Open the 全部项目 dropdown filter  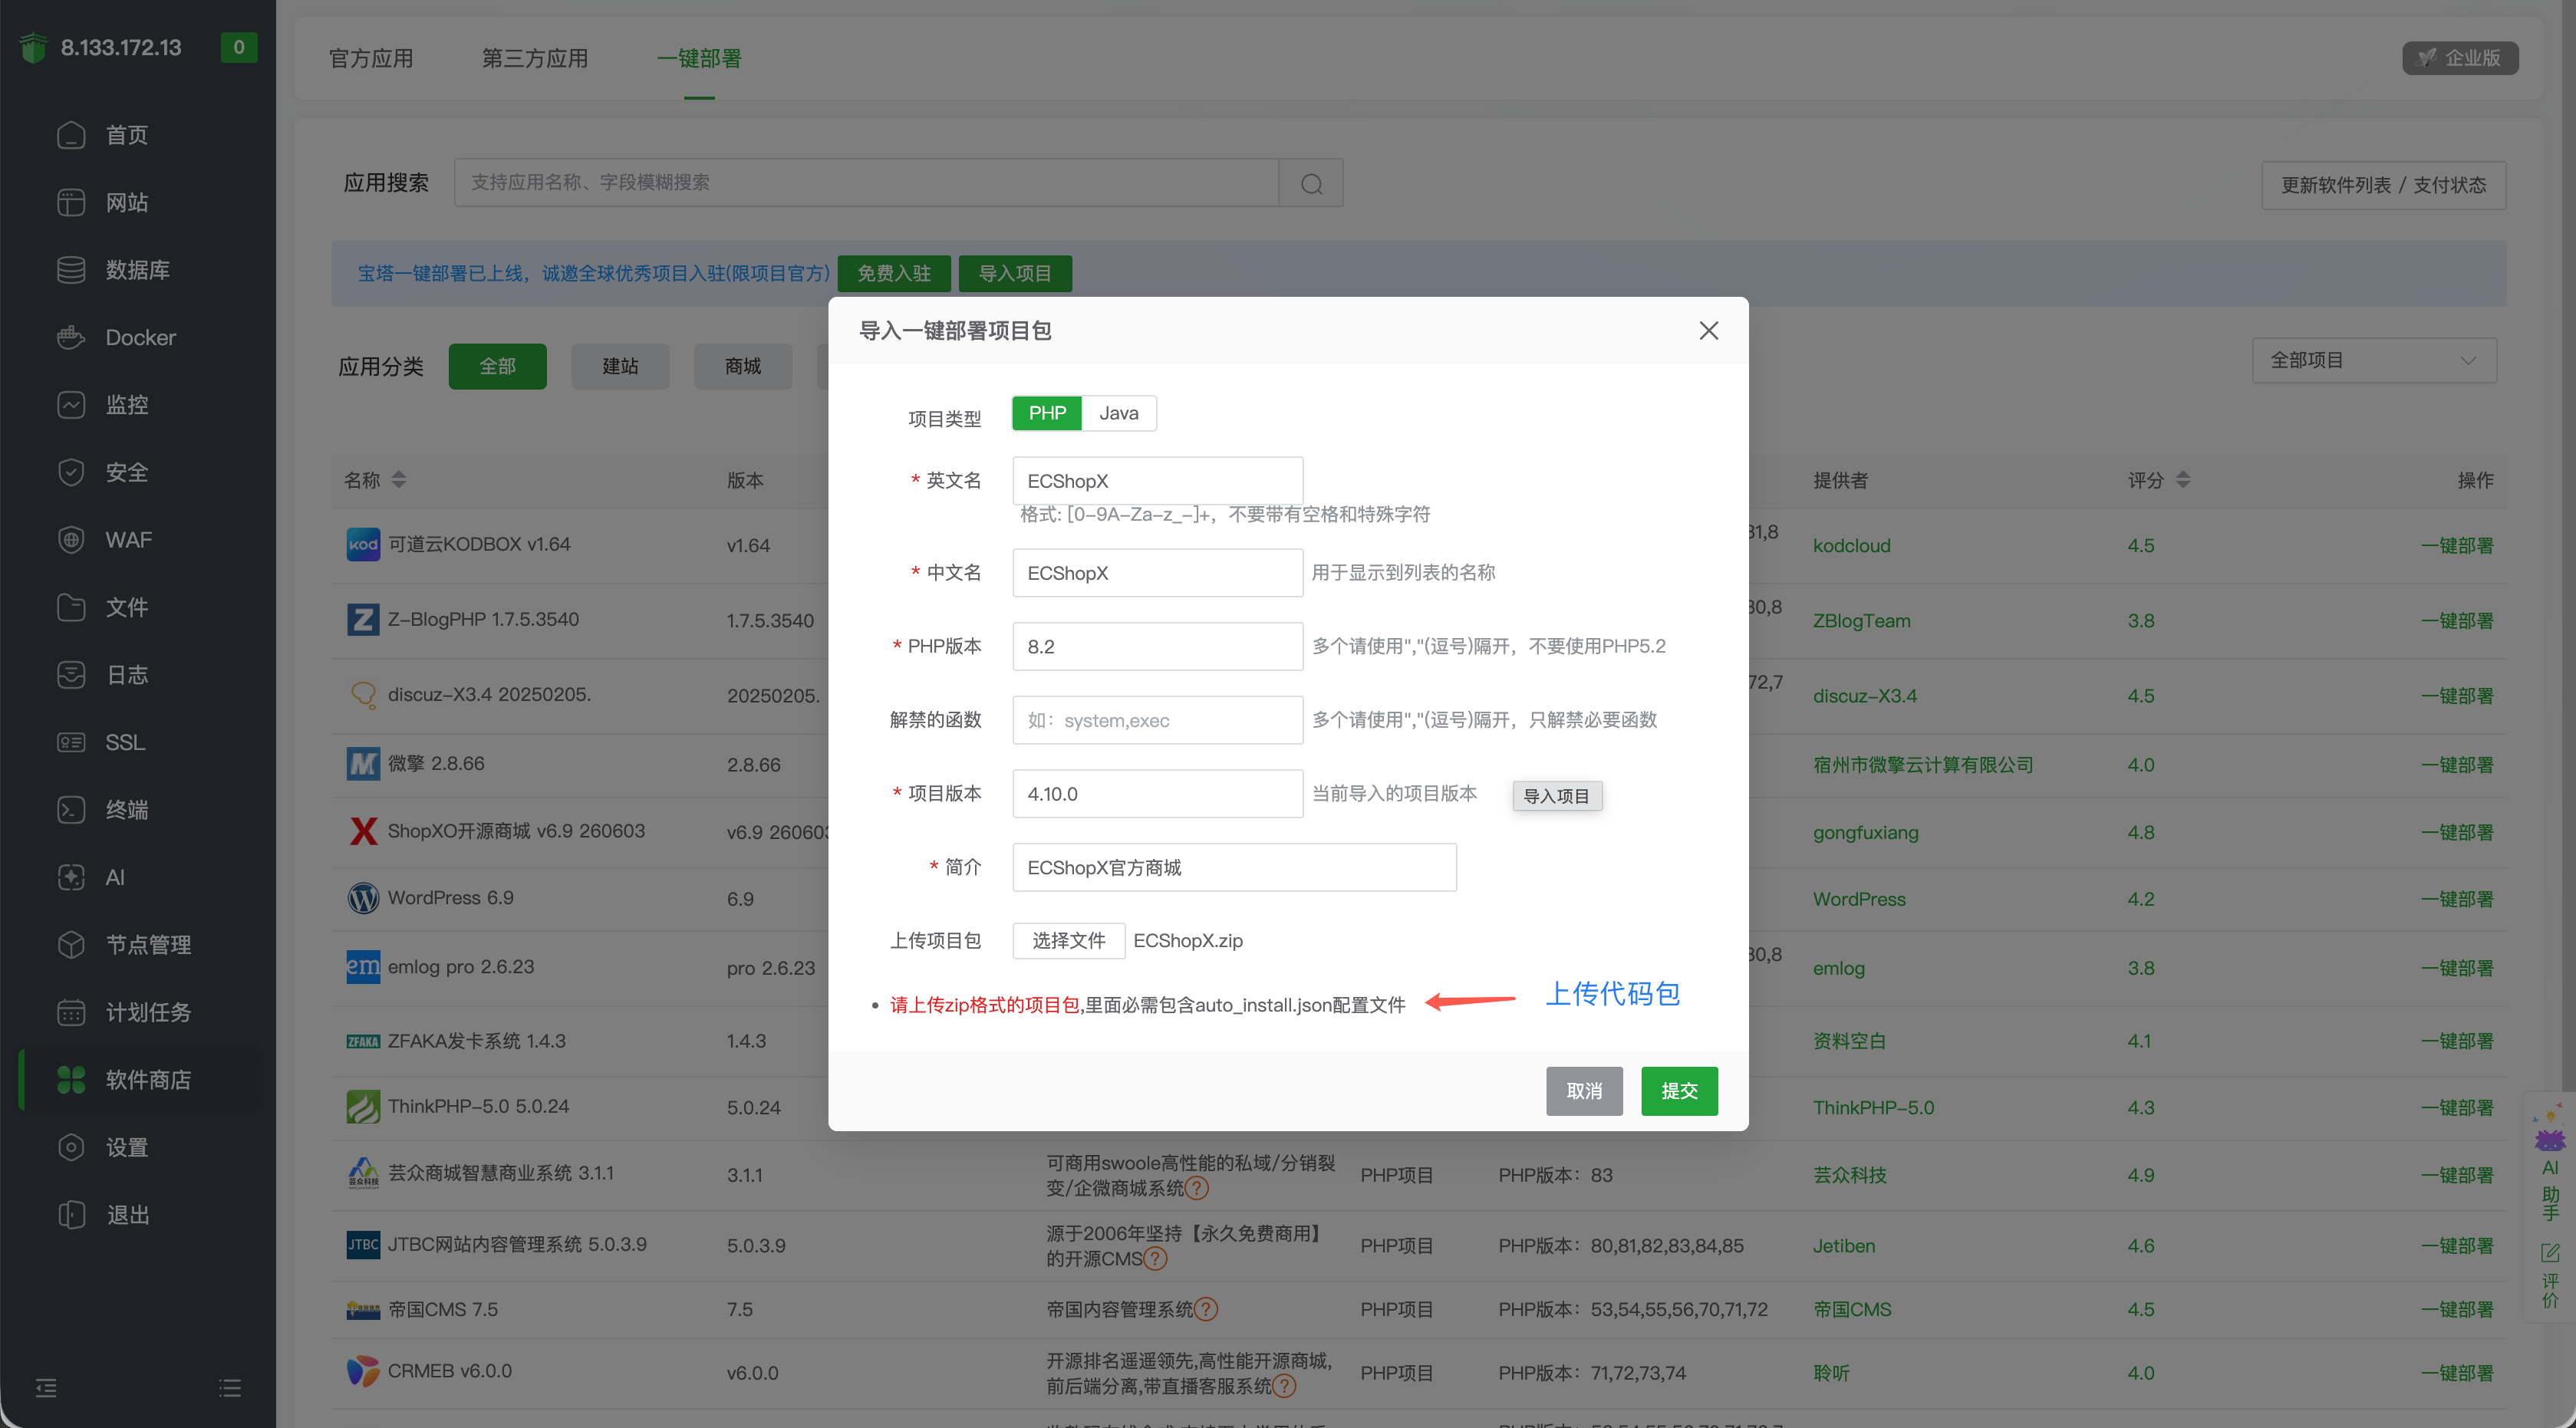(2373, 360)
